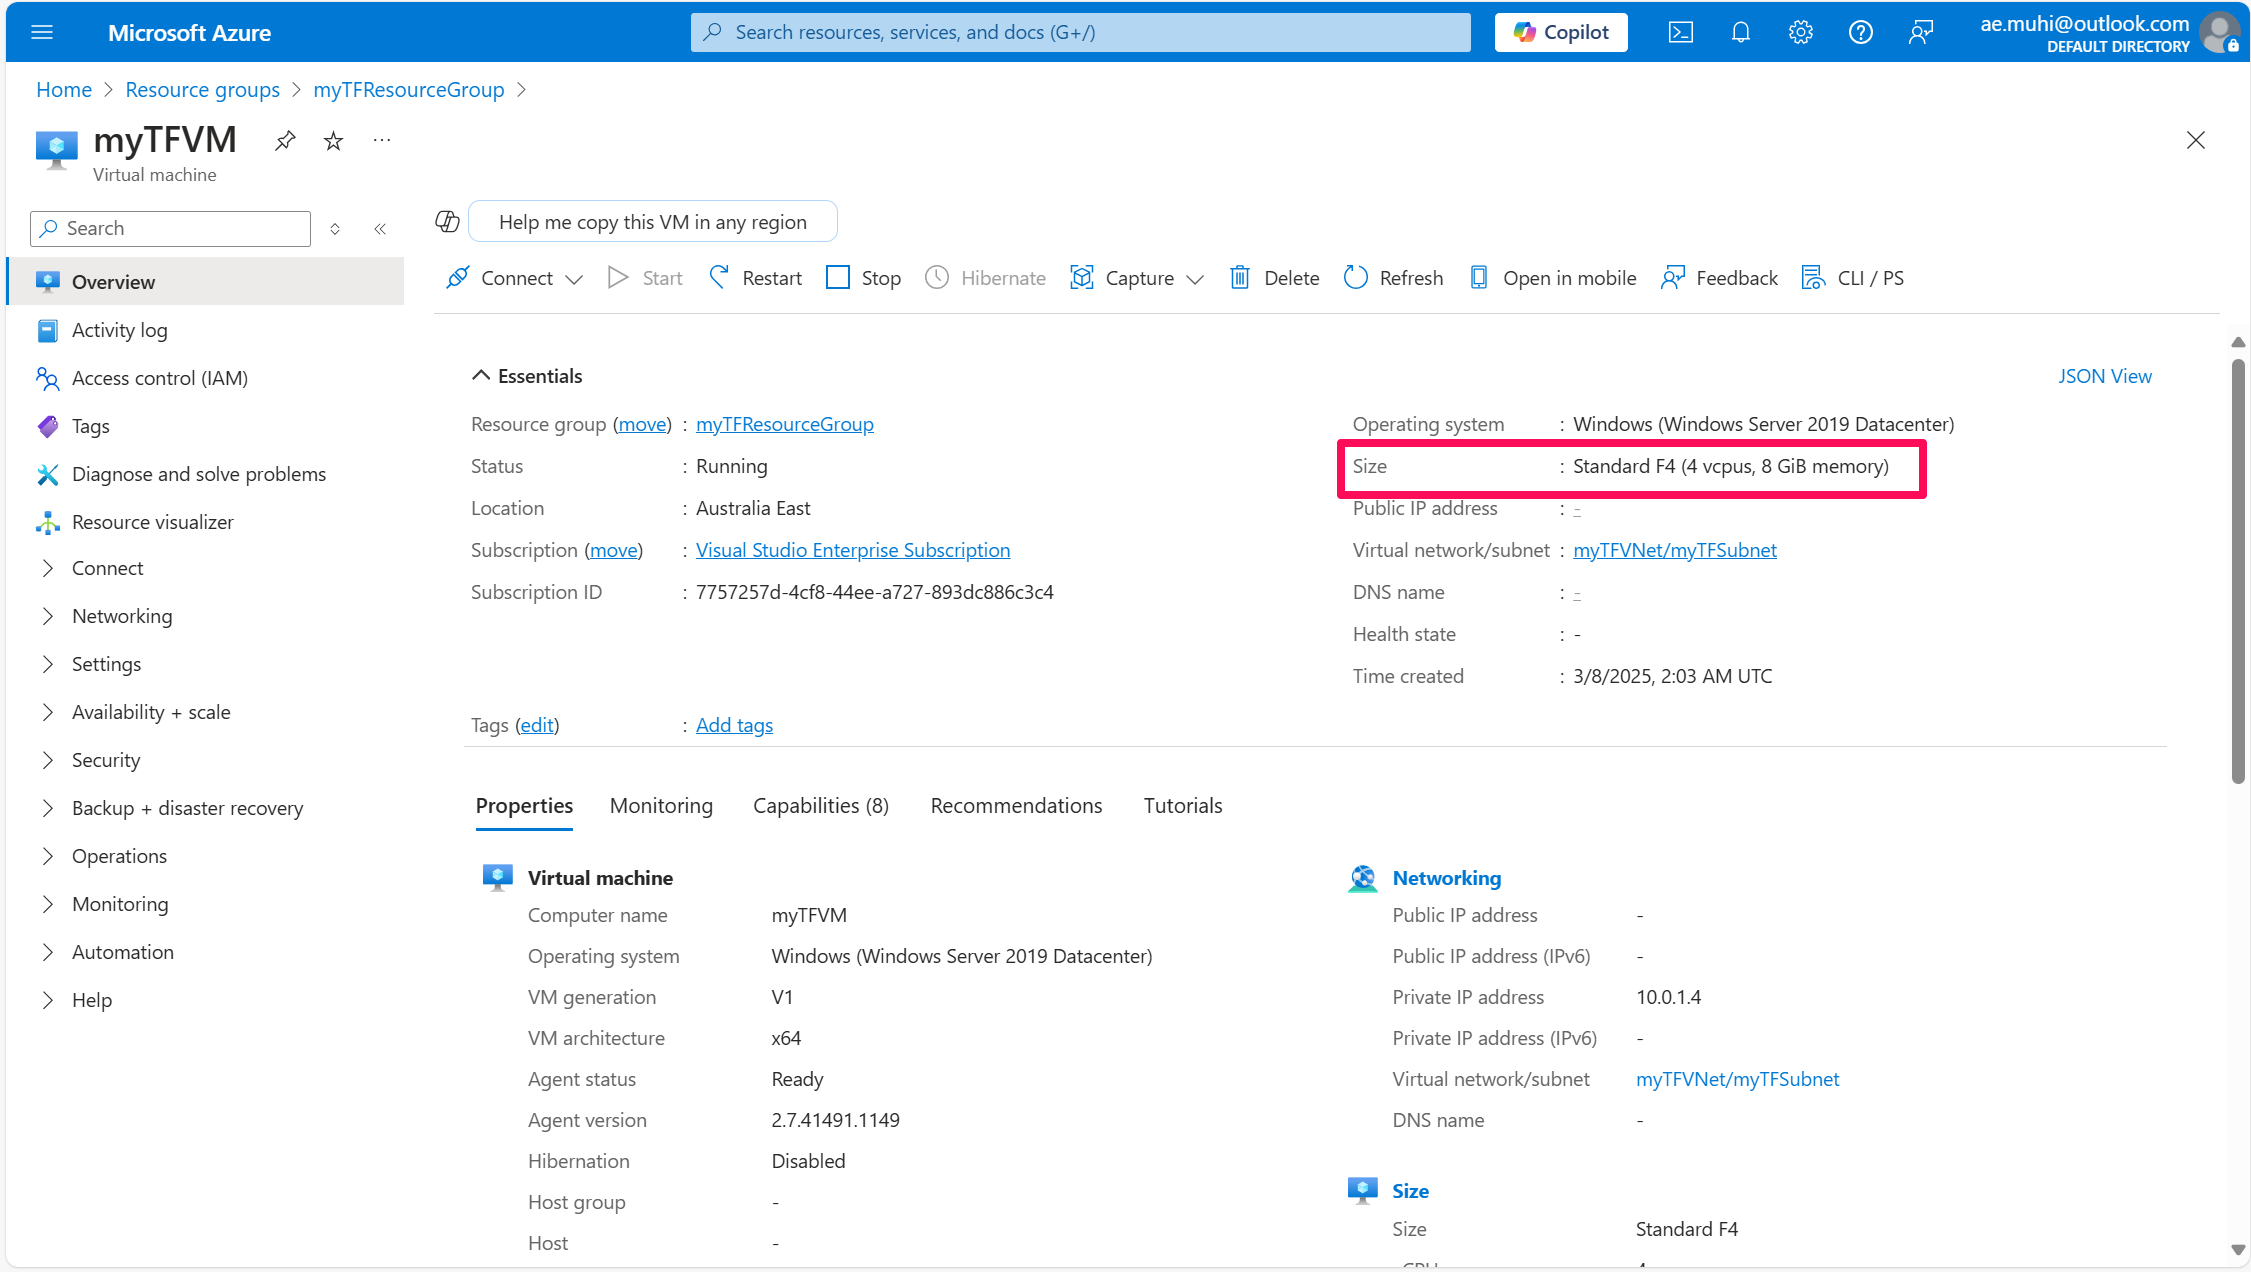The height and width of the screenshot is (1272, 2251).
Task: Open the Networking heading link in Properties
Action: (1446, 878)
